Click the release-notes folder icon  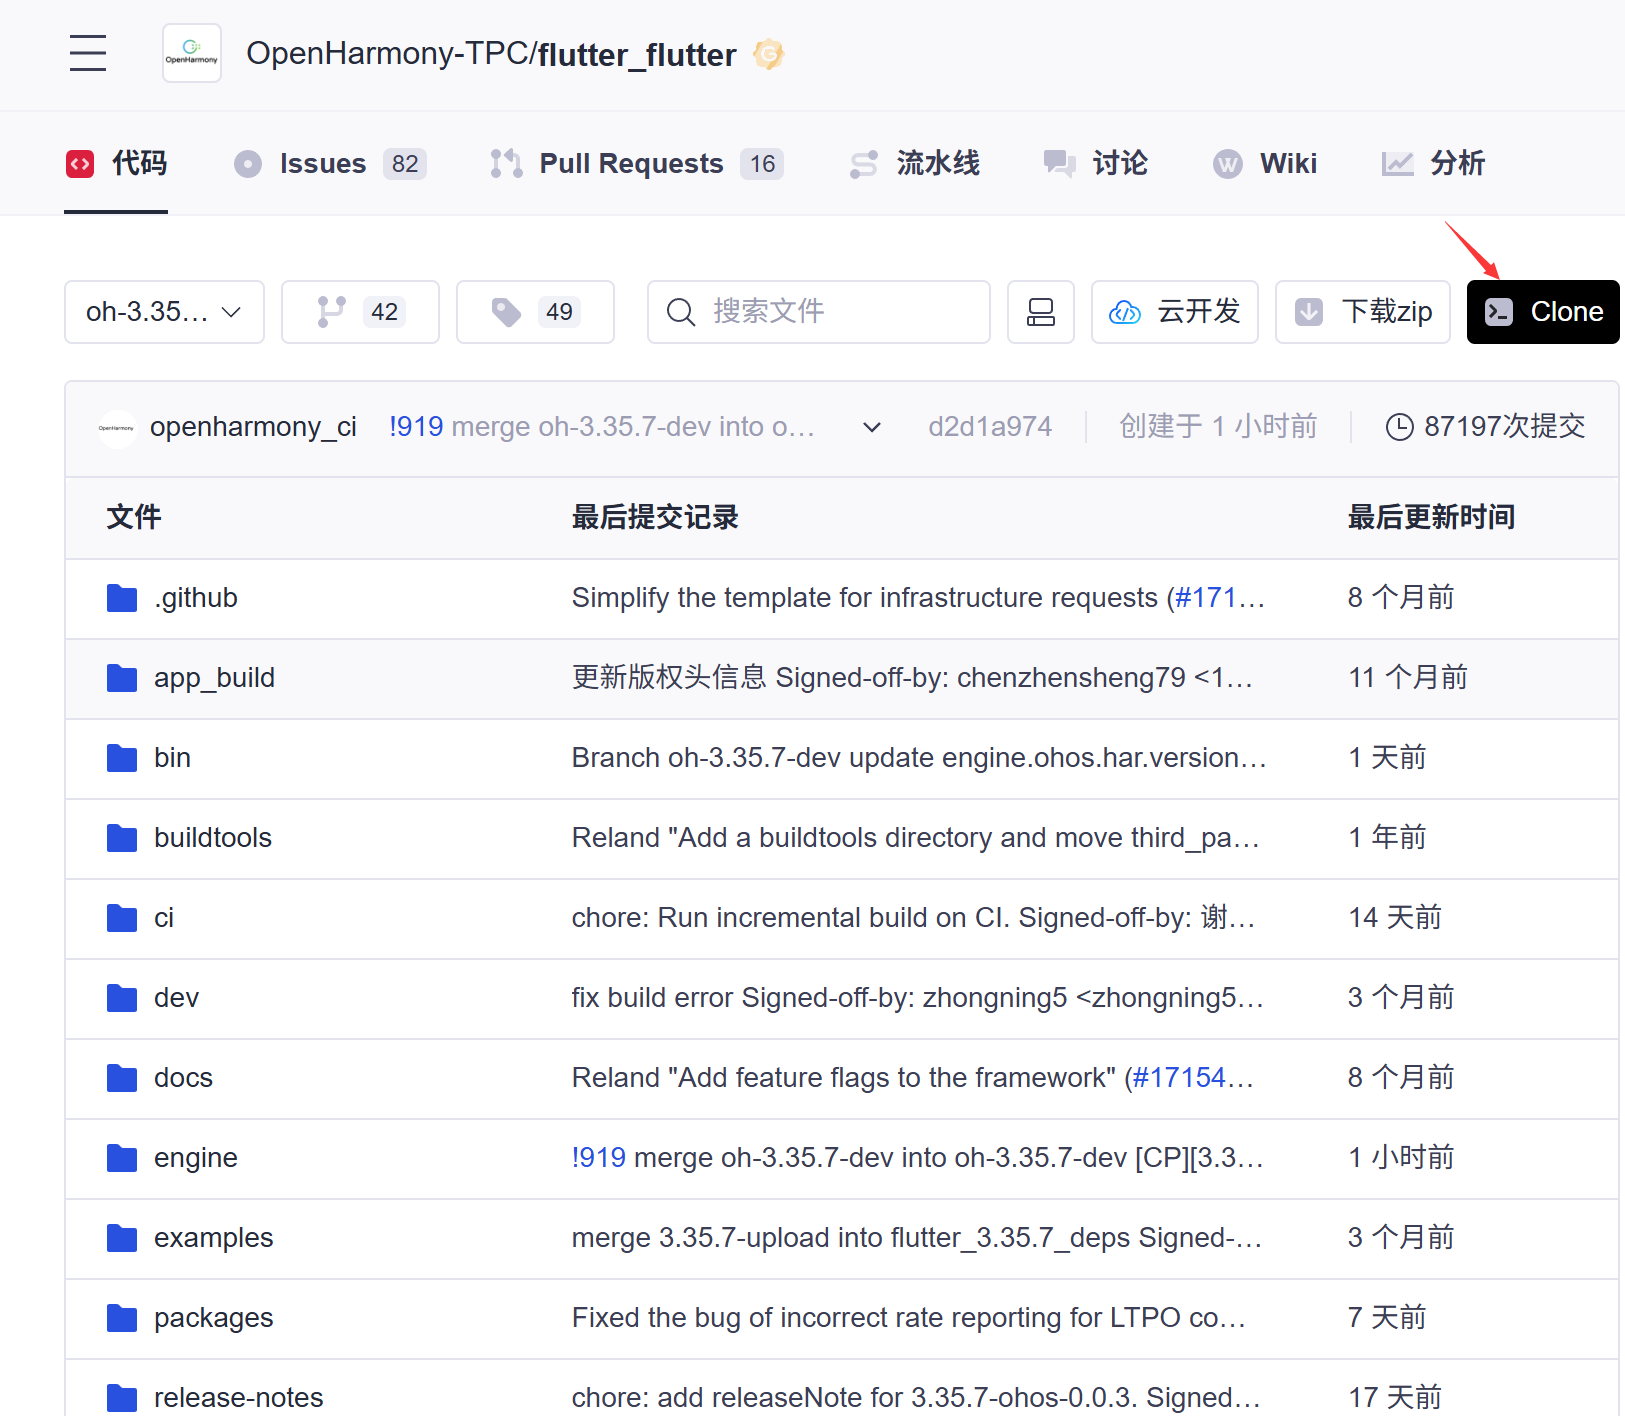122,1398
